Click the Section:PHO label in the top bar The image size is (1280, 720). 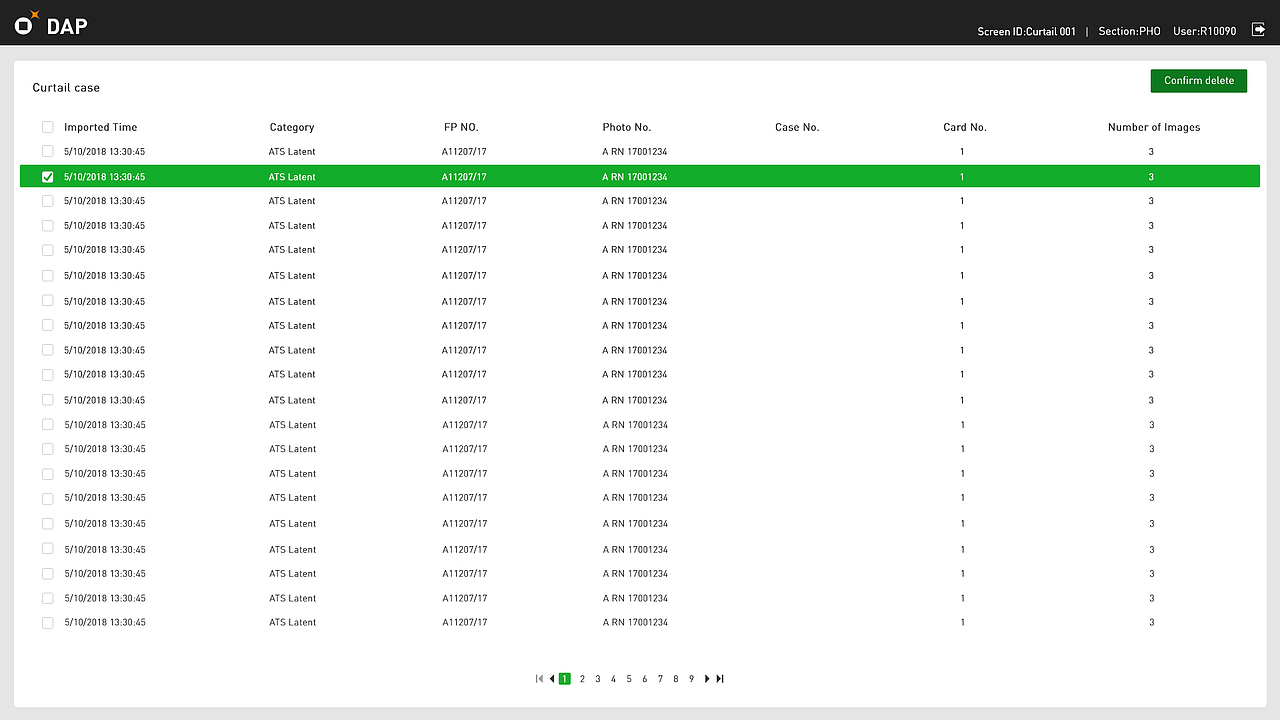[1129, 31]
